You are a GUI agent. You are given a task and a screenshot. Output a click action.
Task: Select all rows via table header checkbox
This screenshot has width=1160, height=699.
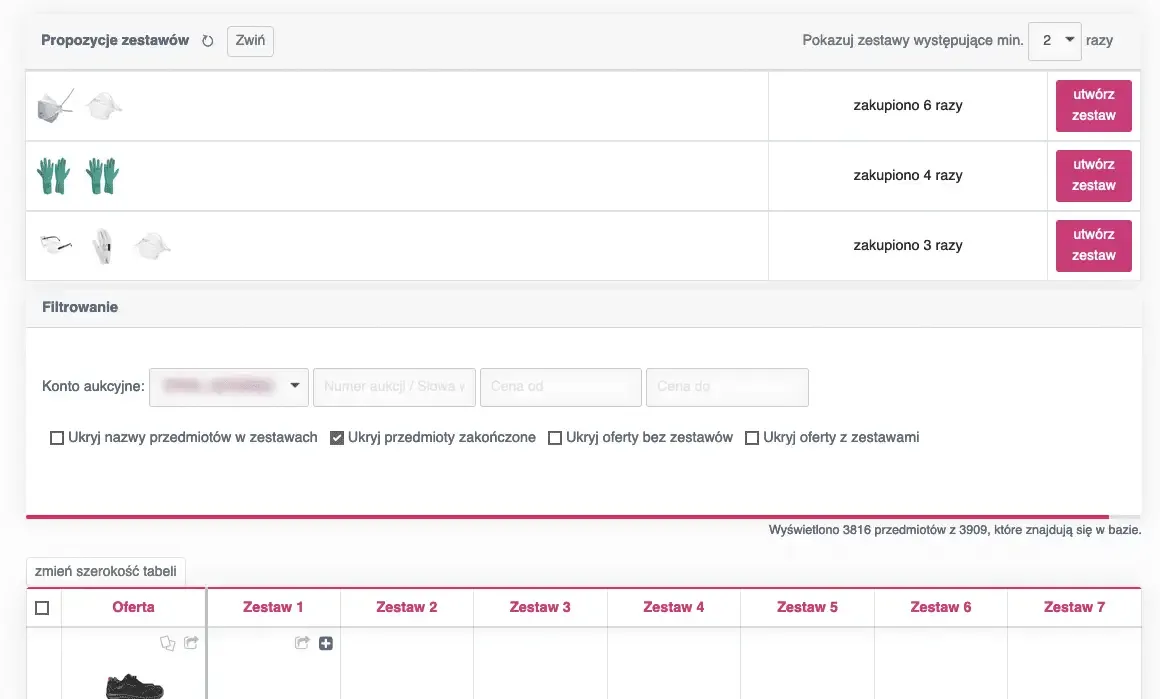point(42,608)
